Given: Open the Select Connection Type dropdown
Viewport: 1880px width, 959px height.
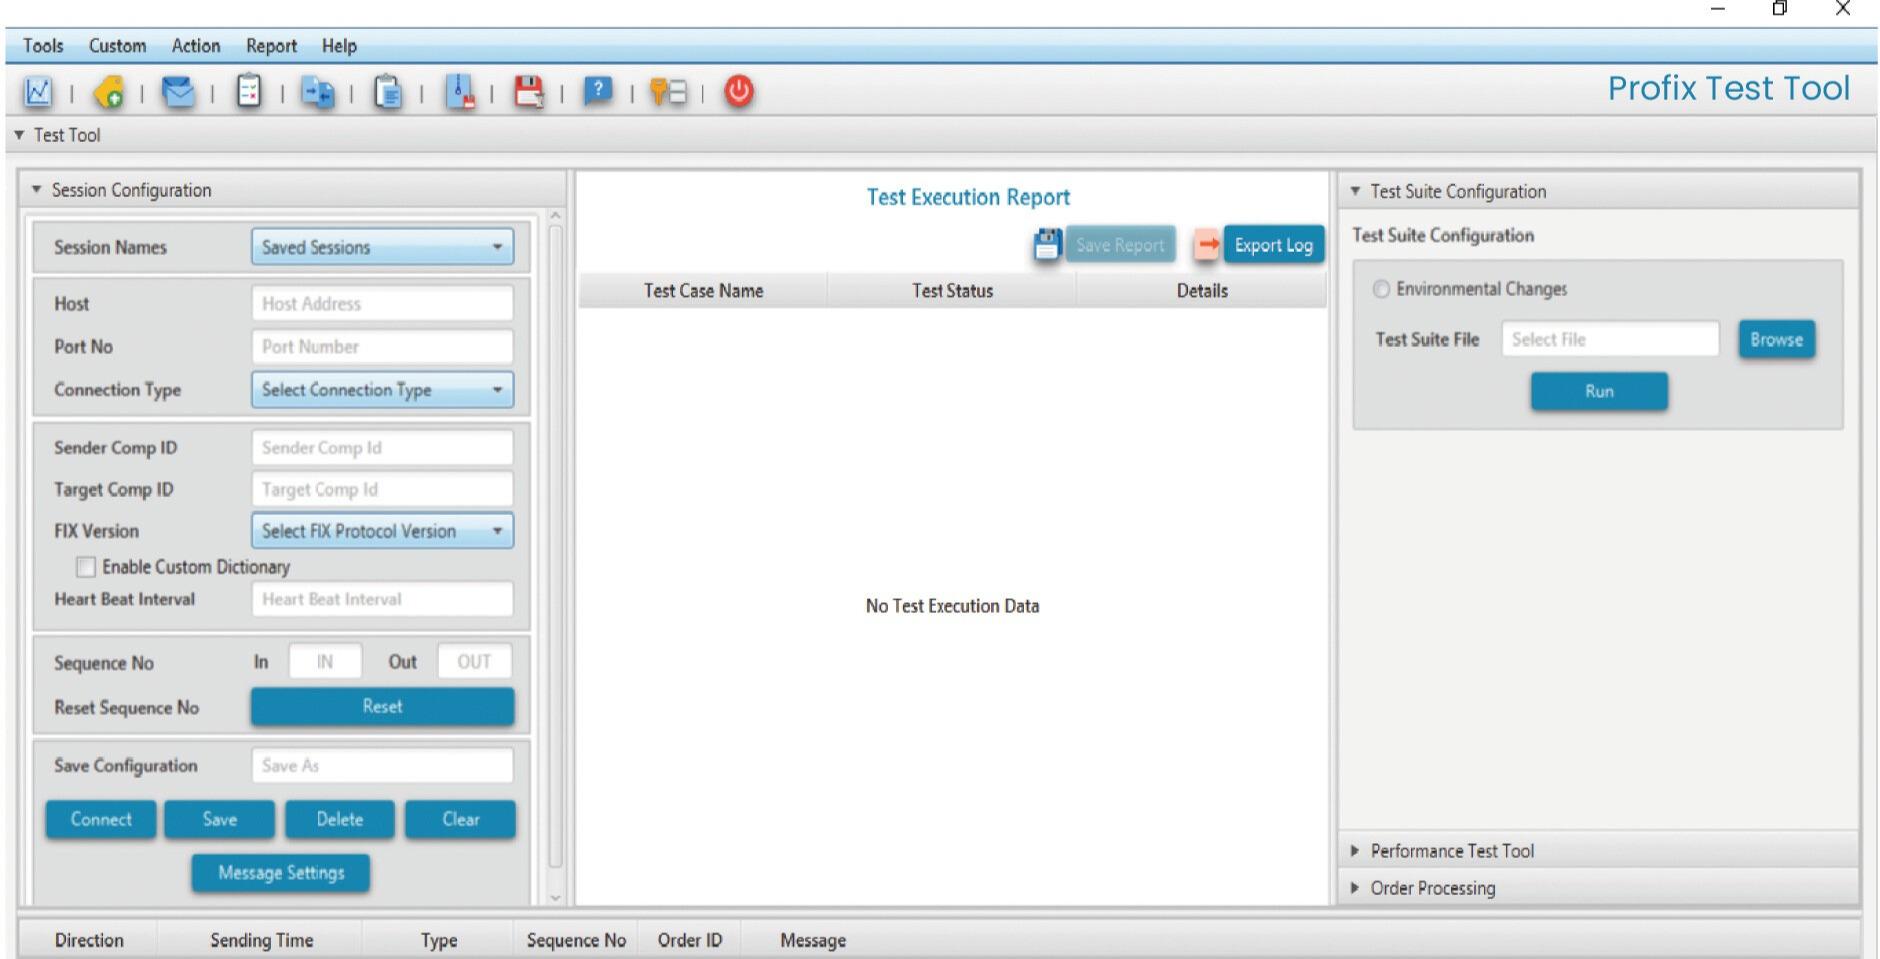Looking at the screenshot, I should 382,390.
